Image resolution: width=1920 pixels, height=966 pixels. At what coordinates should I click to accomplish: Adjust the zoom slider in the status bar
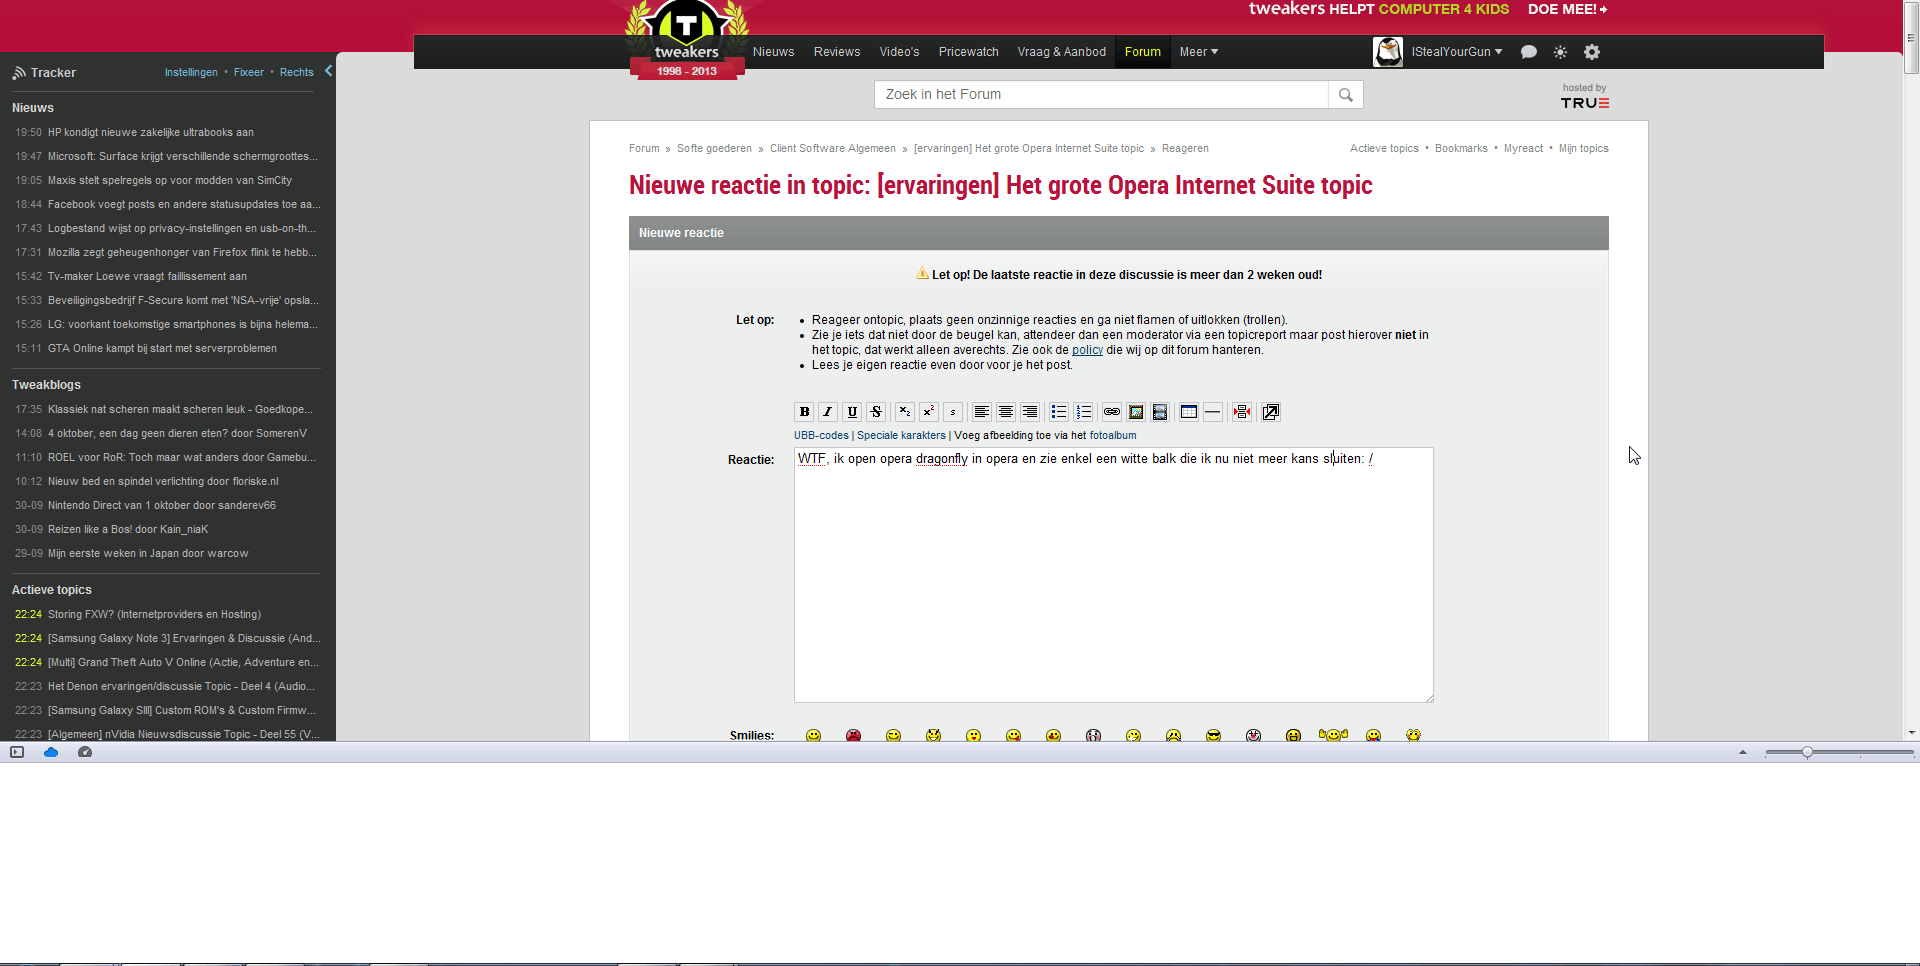click(1807, 752)
